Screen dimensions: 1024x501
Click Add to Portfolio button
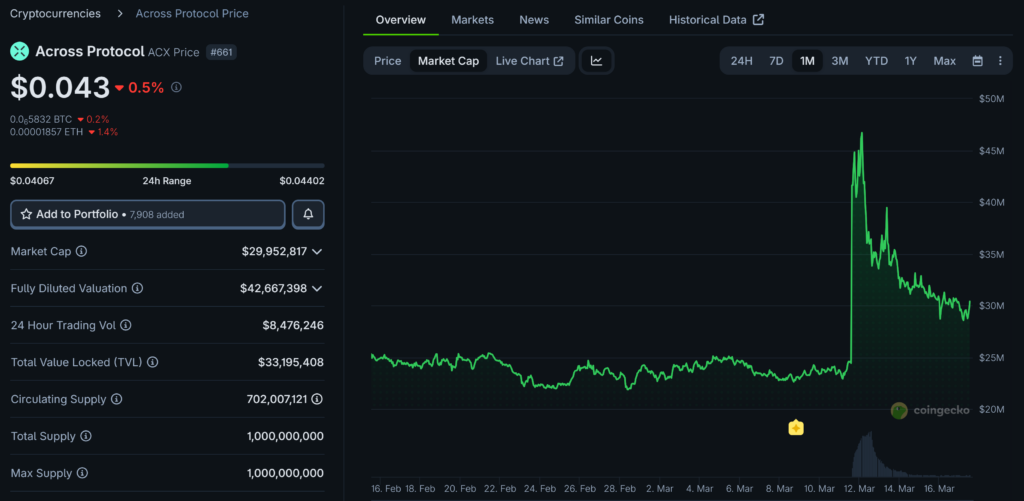click(x=148, y=214)
